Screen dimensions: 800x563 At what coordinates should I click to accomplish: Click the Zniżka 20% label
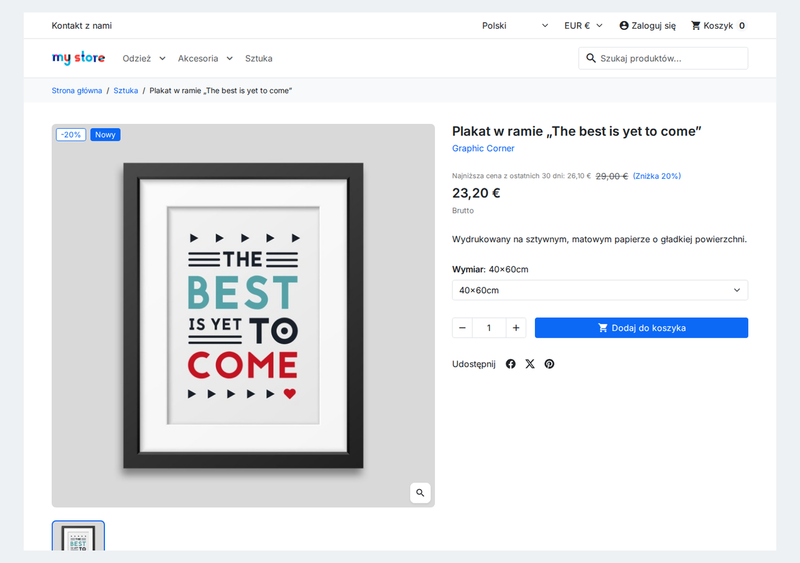pyautogui.click(x=657, y=176)
